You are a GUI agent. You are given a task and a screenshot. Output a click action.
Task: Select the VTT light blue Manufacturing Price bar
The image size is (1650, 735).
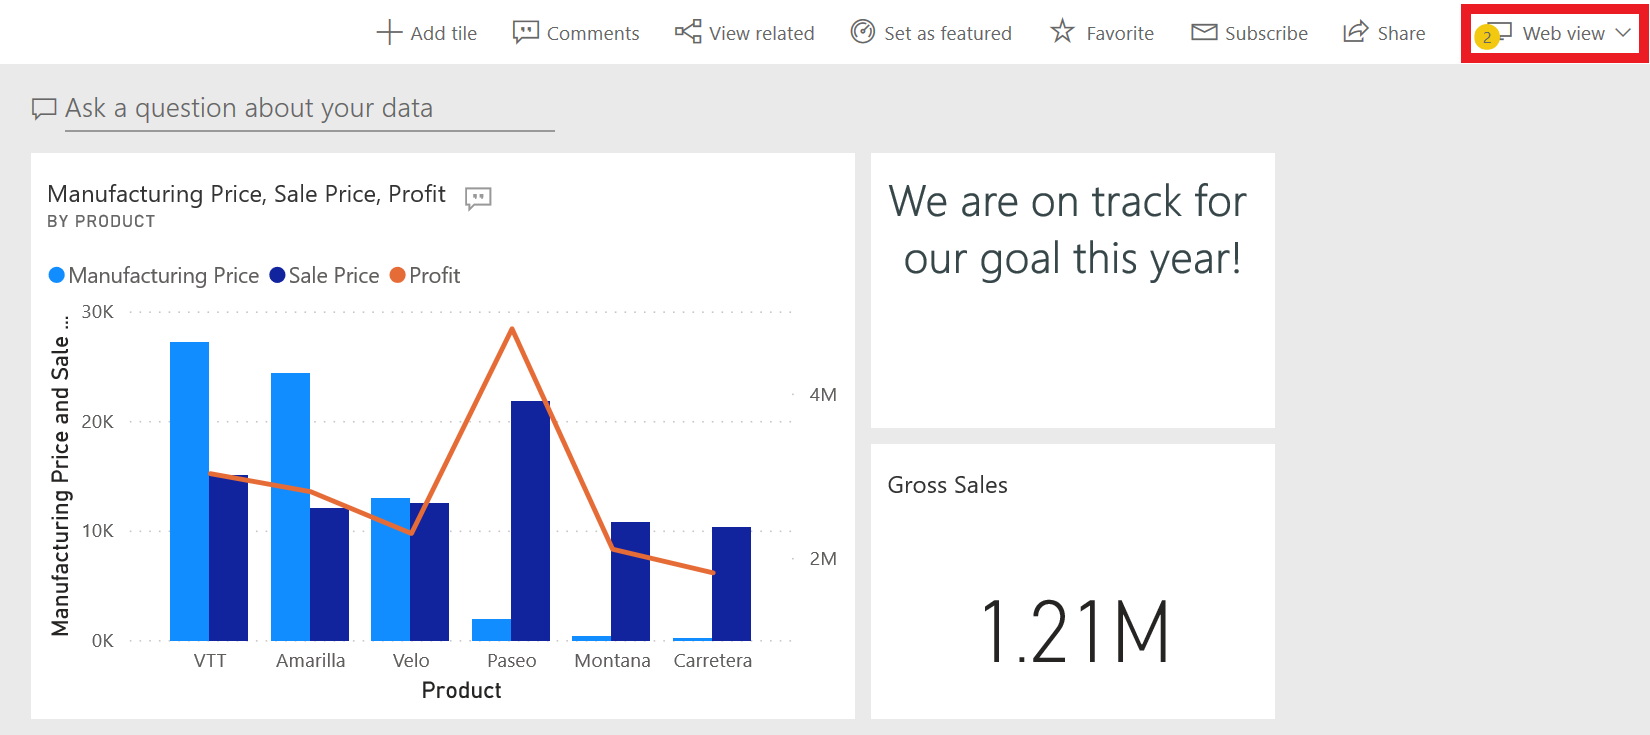tap(189, 491)
